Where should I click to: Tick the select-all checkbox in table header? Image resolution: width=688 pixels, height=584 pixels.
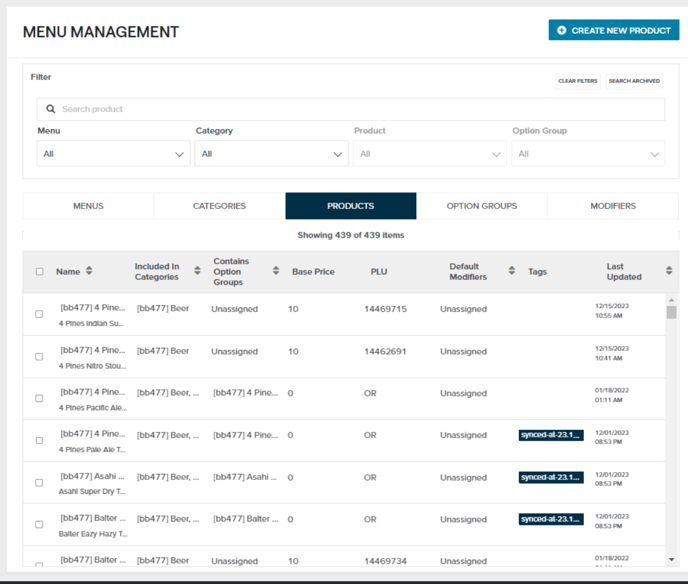(x=39, y=272)
